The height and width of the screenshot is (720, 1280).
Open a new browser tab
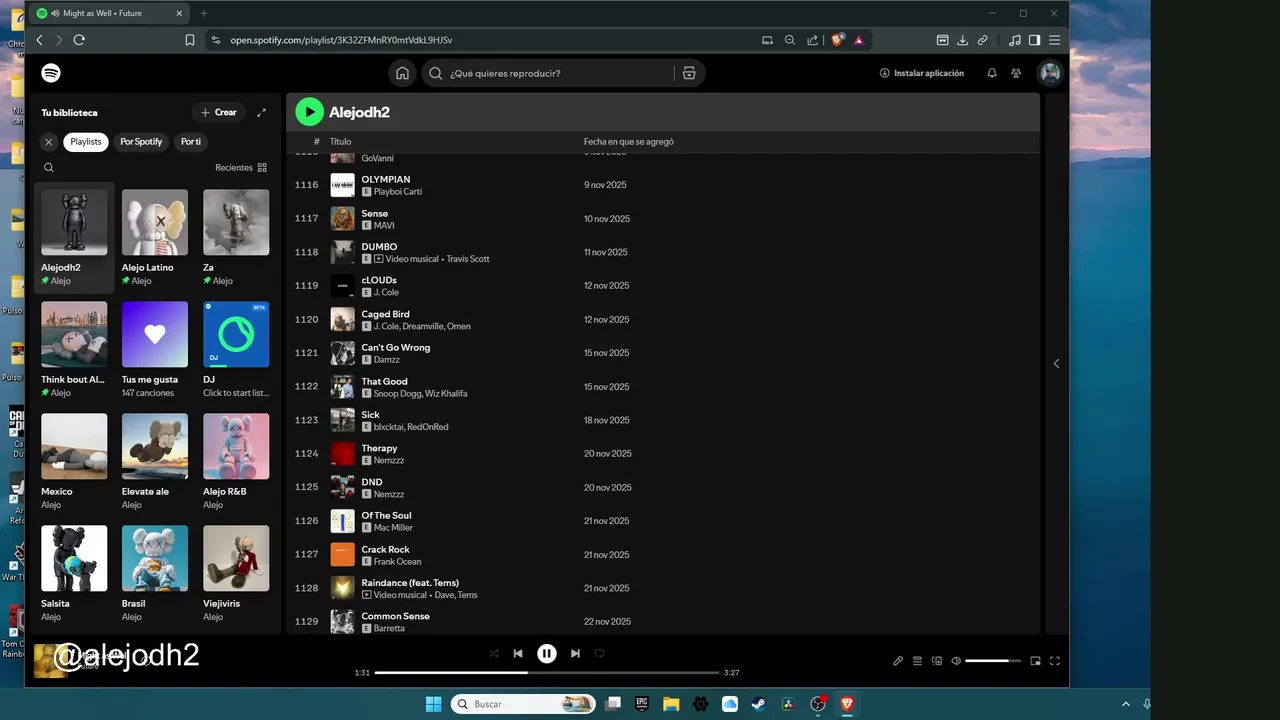(204, 13)
